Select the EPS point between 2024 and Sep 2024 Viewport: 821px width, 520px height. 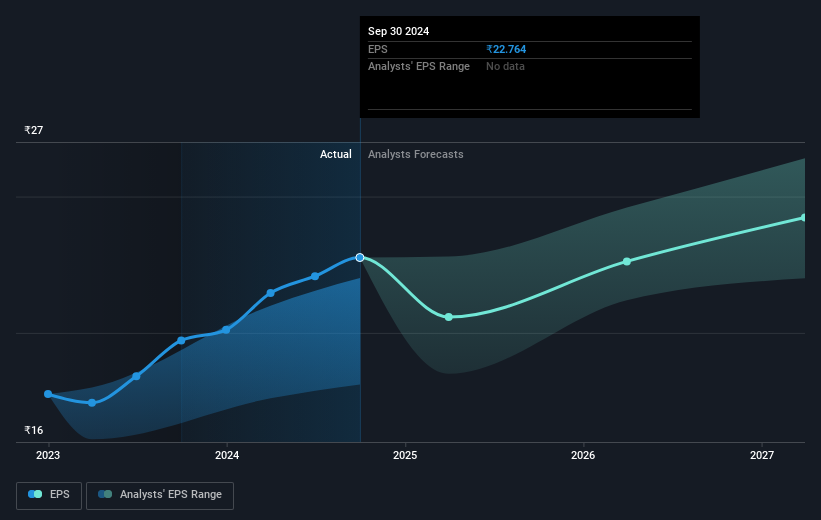click(270, 293)
